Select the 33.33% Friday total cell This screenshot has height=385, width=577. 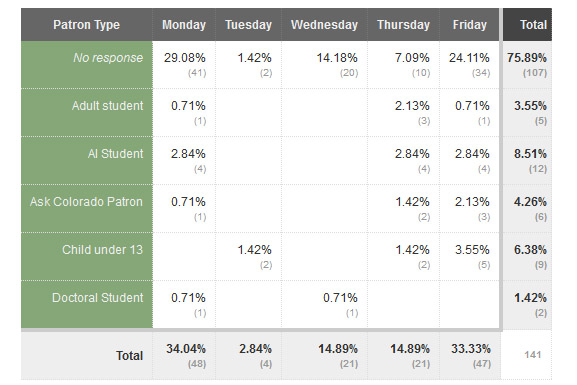tap(470, 356)
